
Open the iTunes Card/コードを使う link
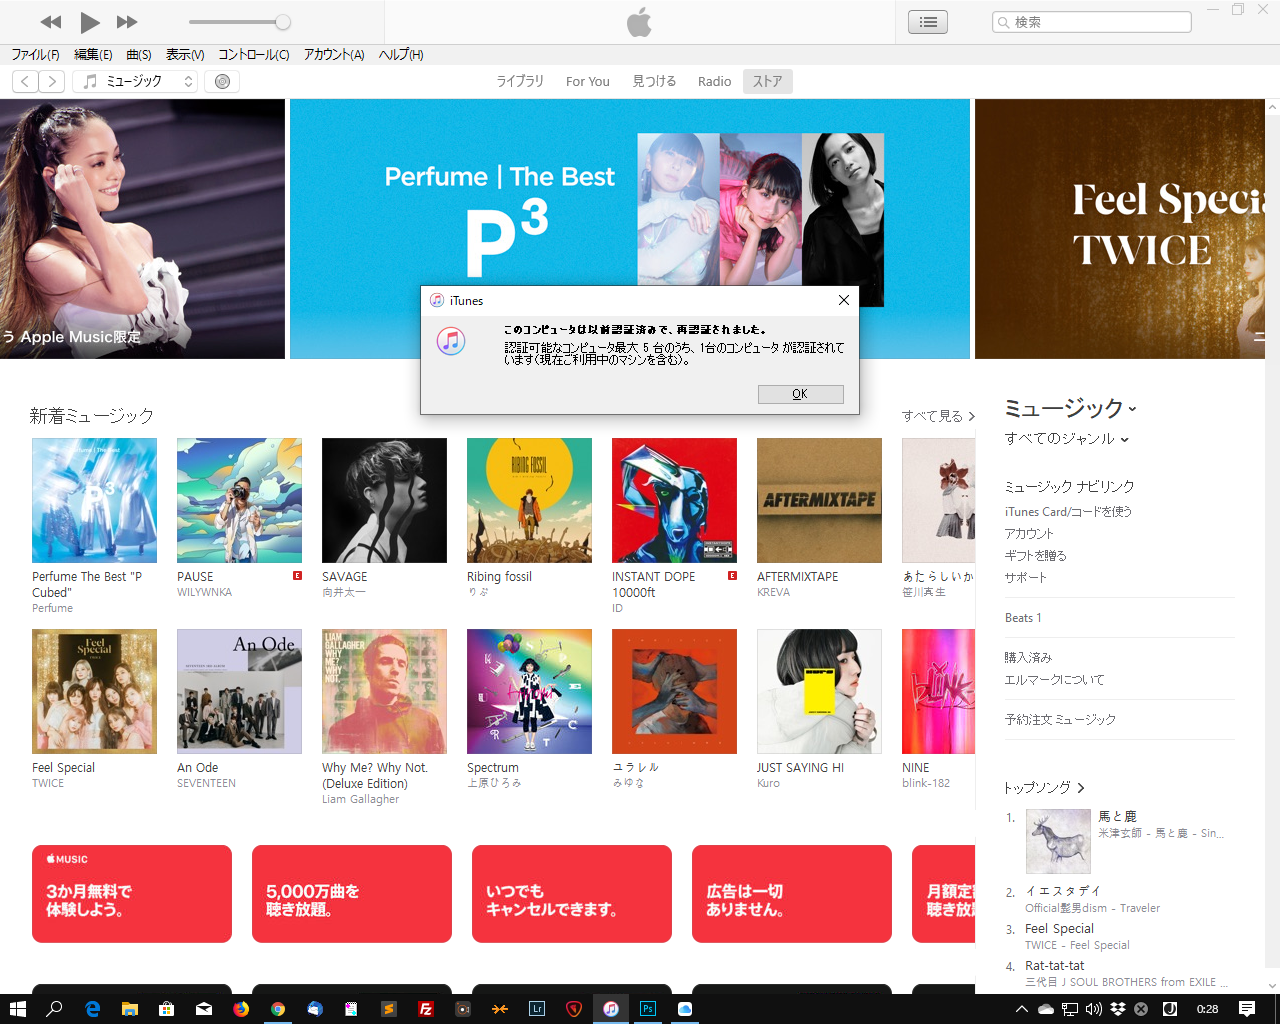[1068, 512]
